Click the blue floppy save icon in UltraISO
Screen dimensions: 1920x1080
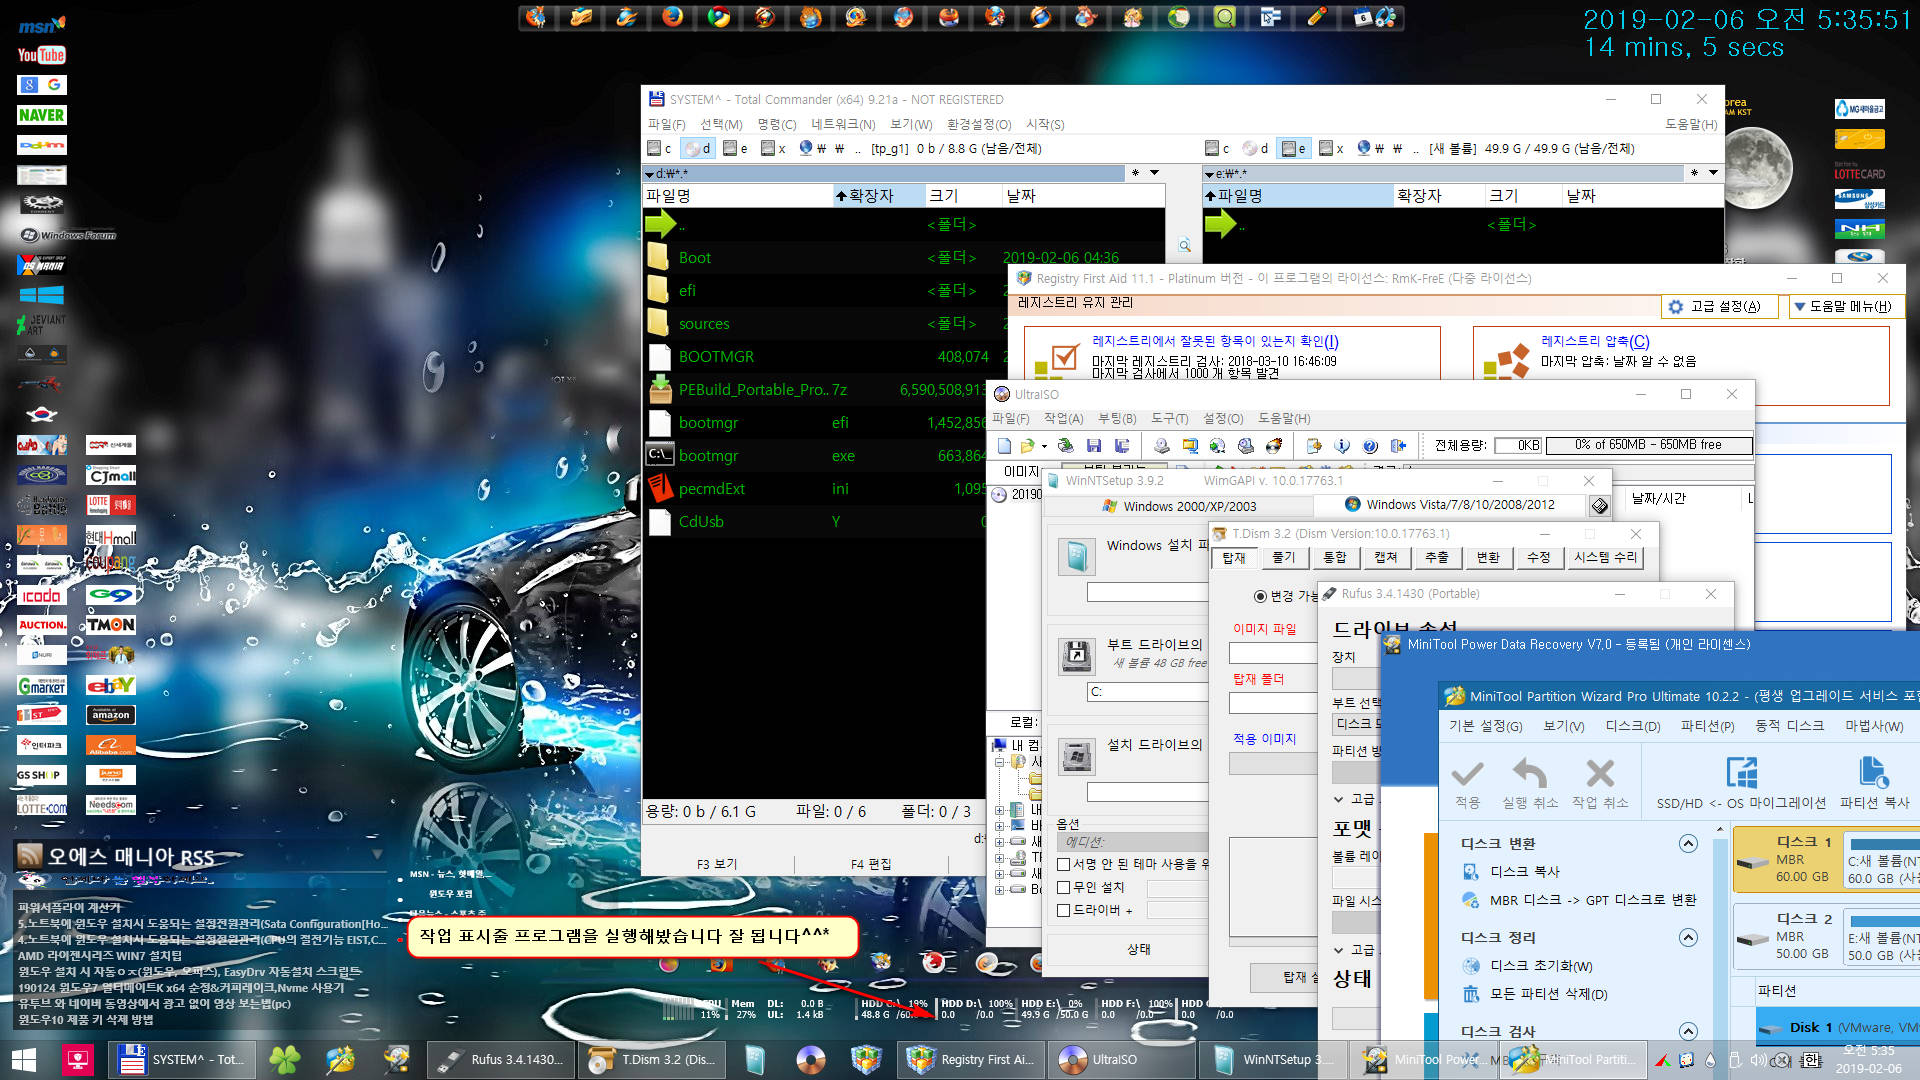click(x=1093, y=446)
